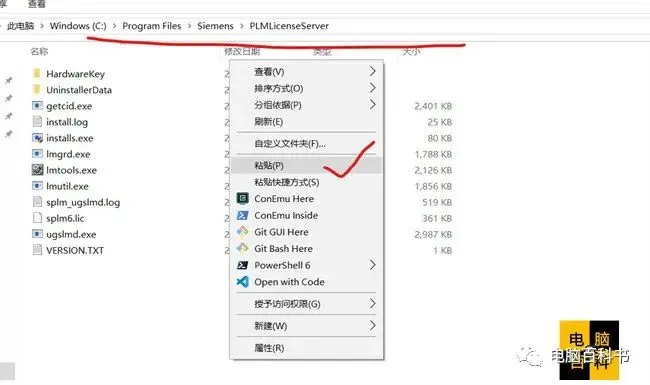
Task: Choose 刷新(E) from the context menu
Action: coord(306,121)
